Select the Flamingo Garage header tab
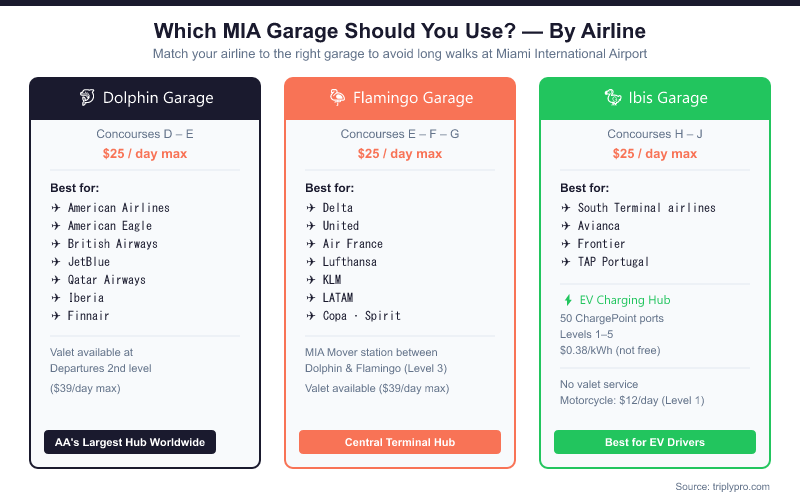 pos(400,98)
